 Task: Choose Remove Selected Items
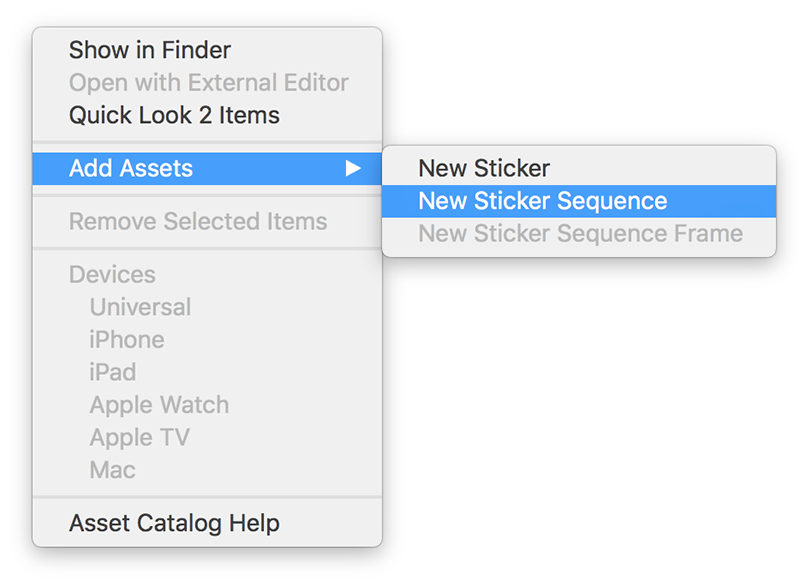197,221
